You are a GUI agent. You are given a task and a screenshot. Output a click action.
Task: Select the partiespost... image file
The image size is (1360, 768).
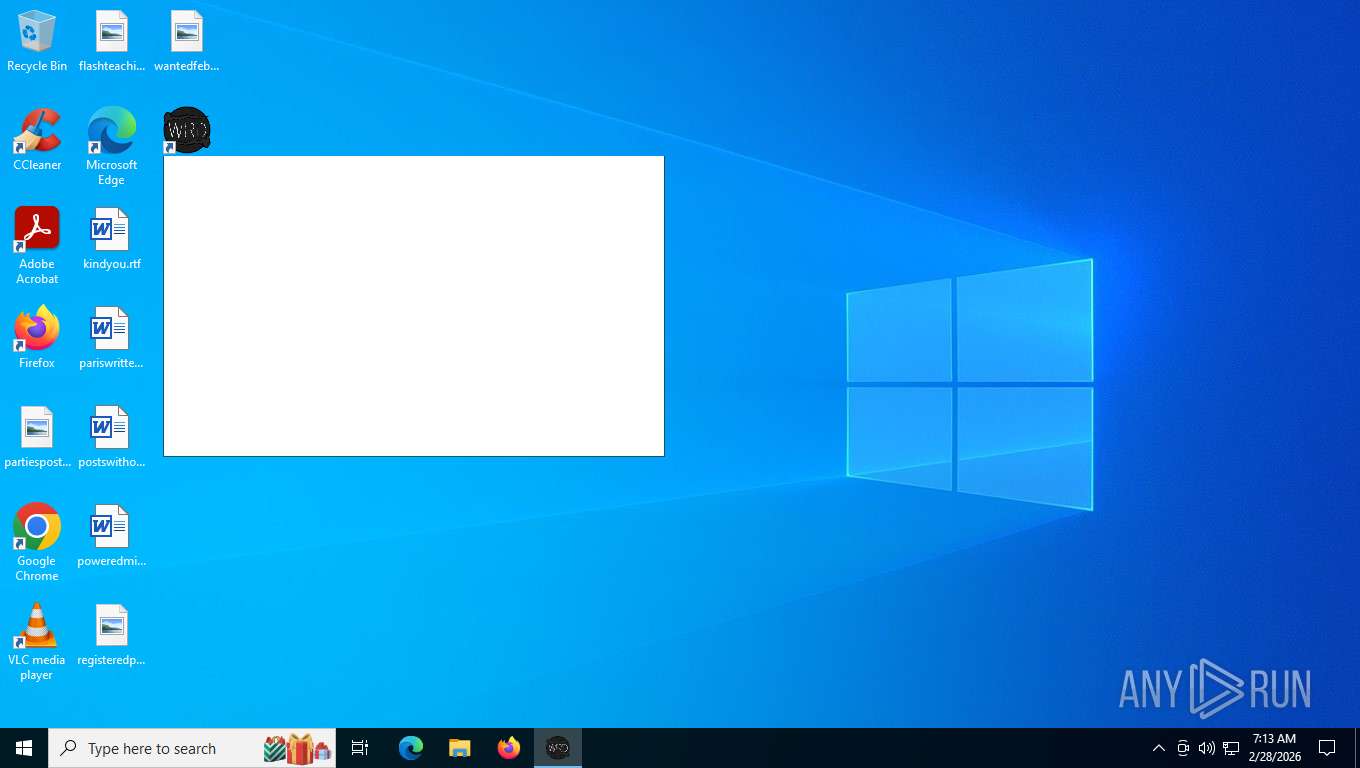coord(37,437)
